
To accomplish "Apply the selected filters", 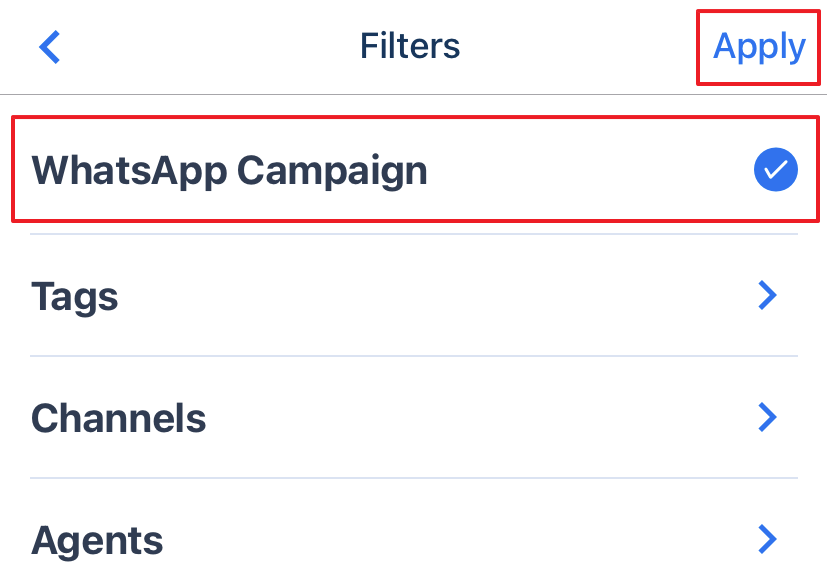I will pos(758,47).
